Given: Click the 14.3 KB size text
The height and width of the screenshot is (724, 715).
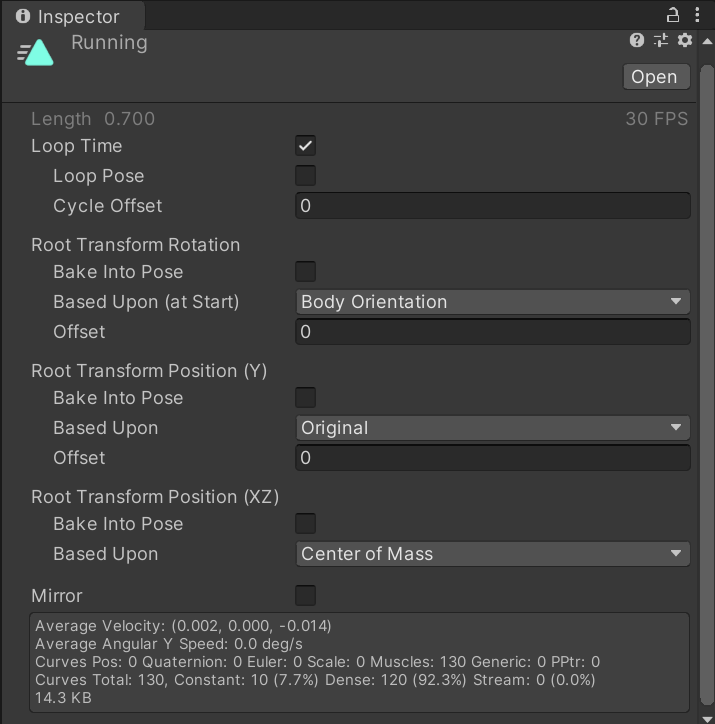Looking at the screenshot, I should tap(63, 698).
